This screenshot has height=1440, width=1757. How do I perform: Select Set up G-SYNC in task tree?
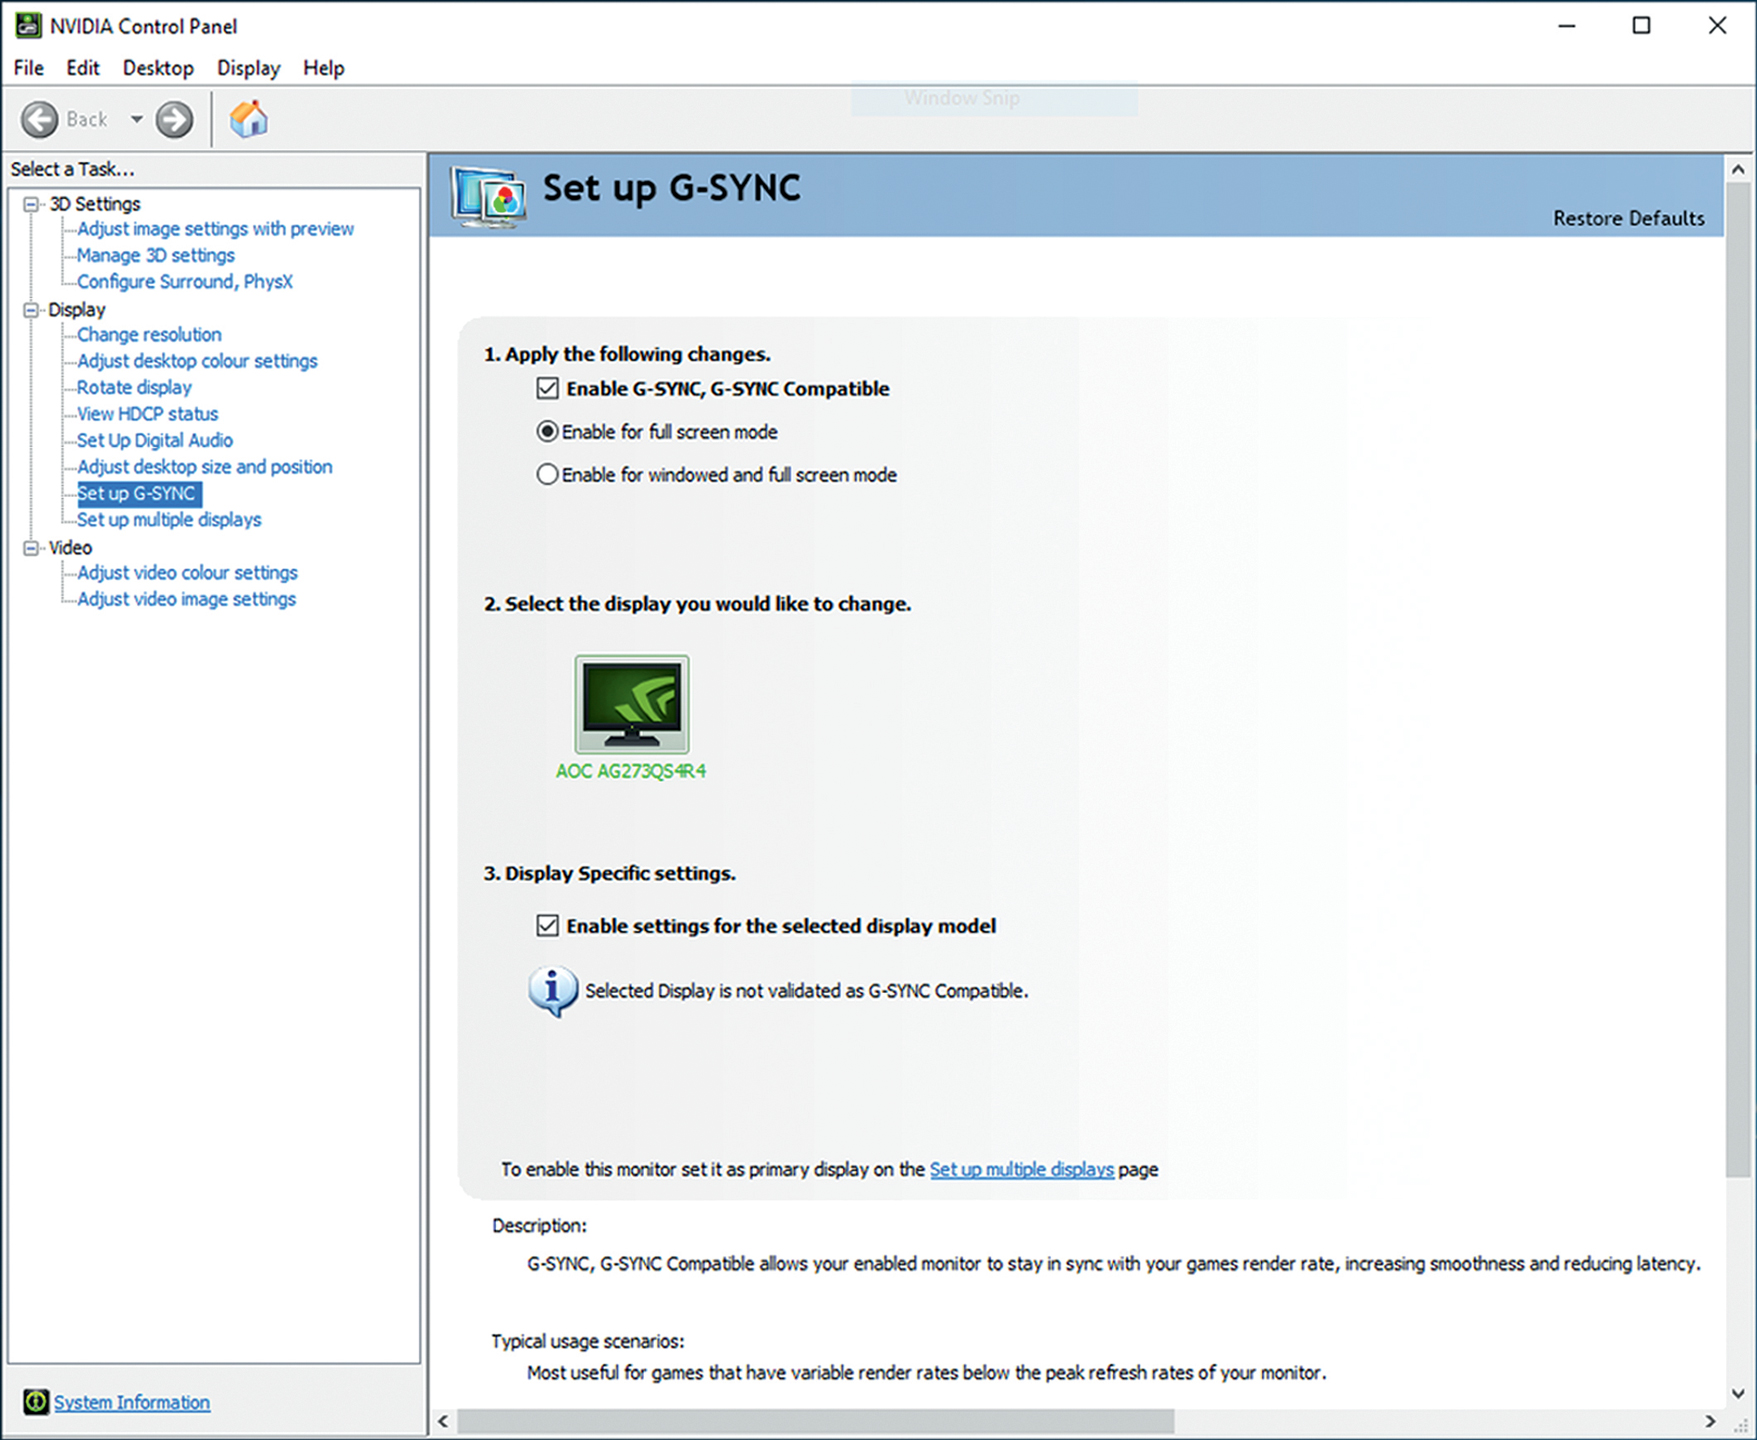[x=139, y=493]
